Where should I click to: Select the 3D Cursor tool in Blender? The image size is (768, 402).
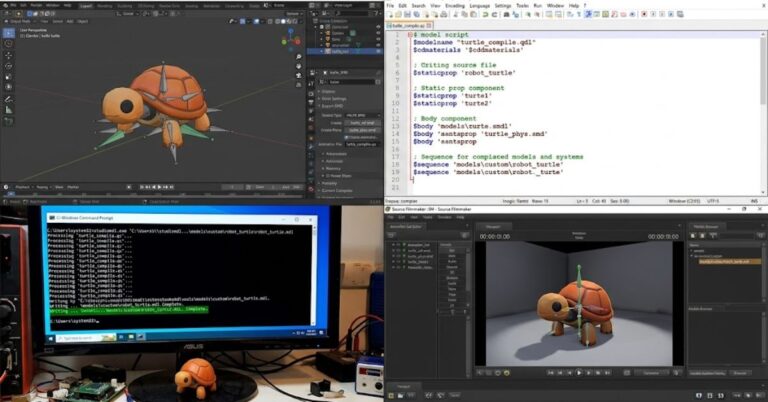point(9,44)
